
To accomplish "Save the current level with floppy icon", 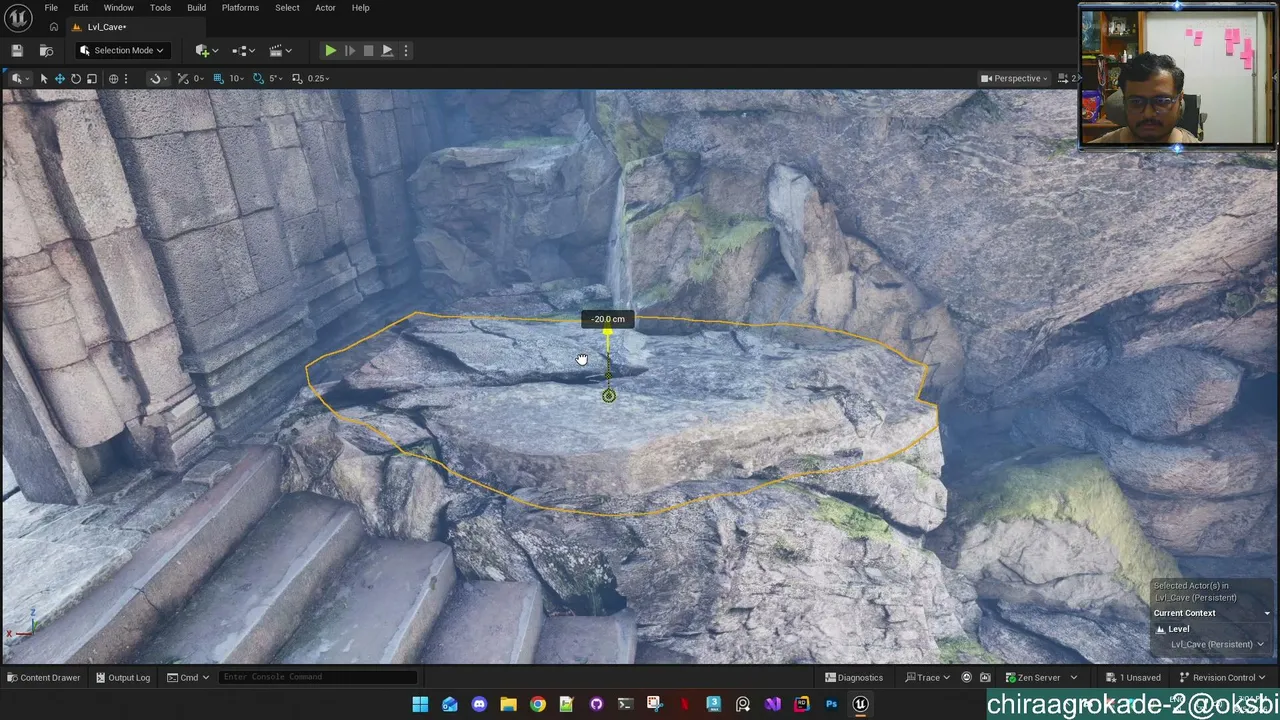I will tap(17, 50).
